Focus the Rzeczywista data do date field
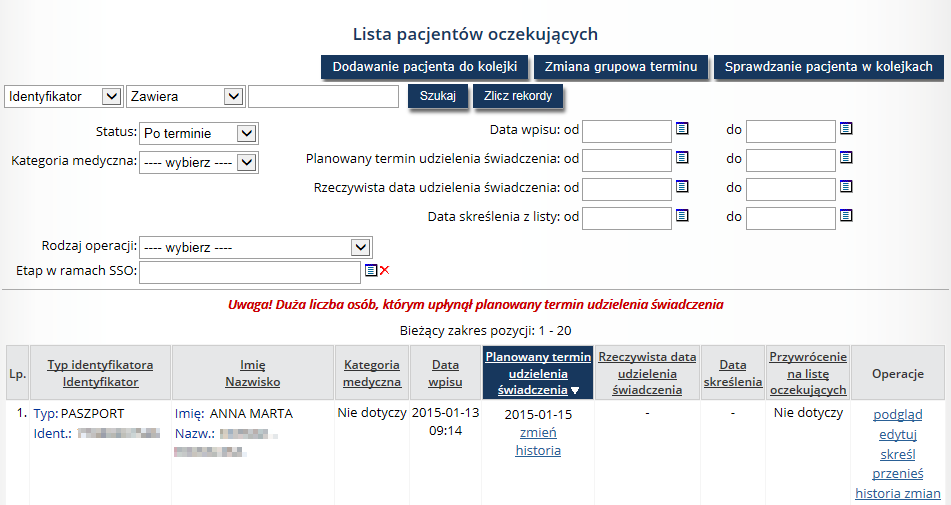The height and width of the screenshot is (505, 951). pos(790,189)
